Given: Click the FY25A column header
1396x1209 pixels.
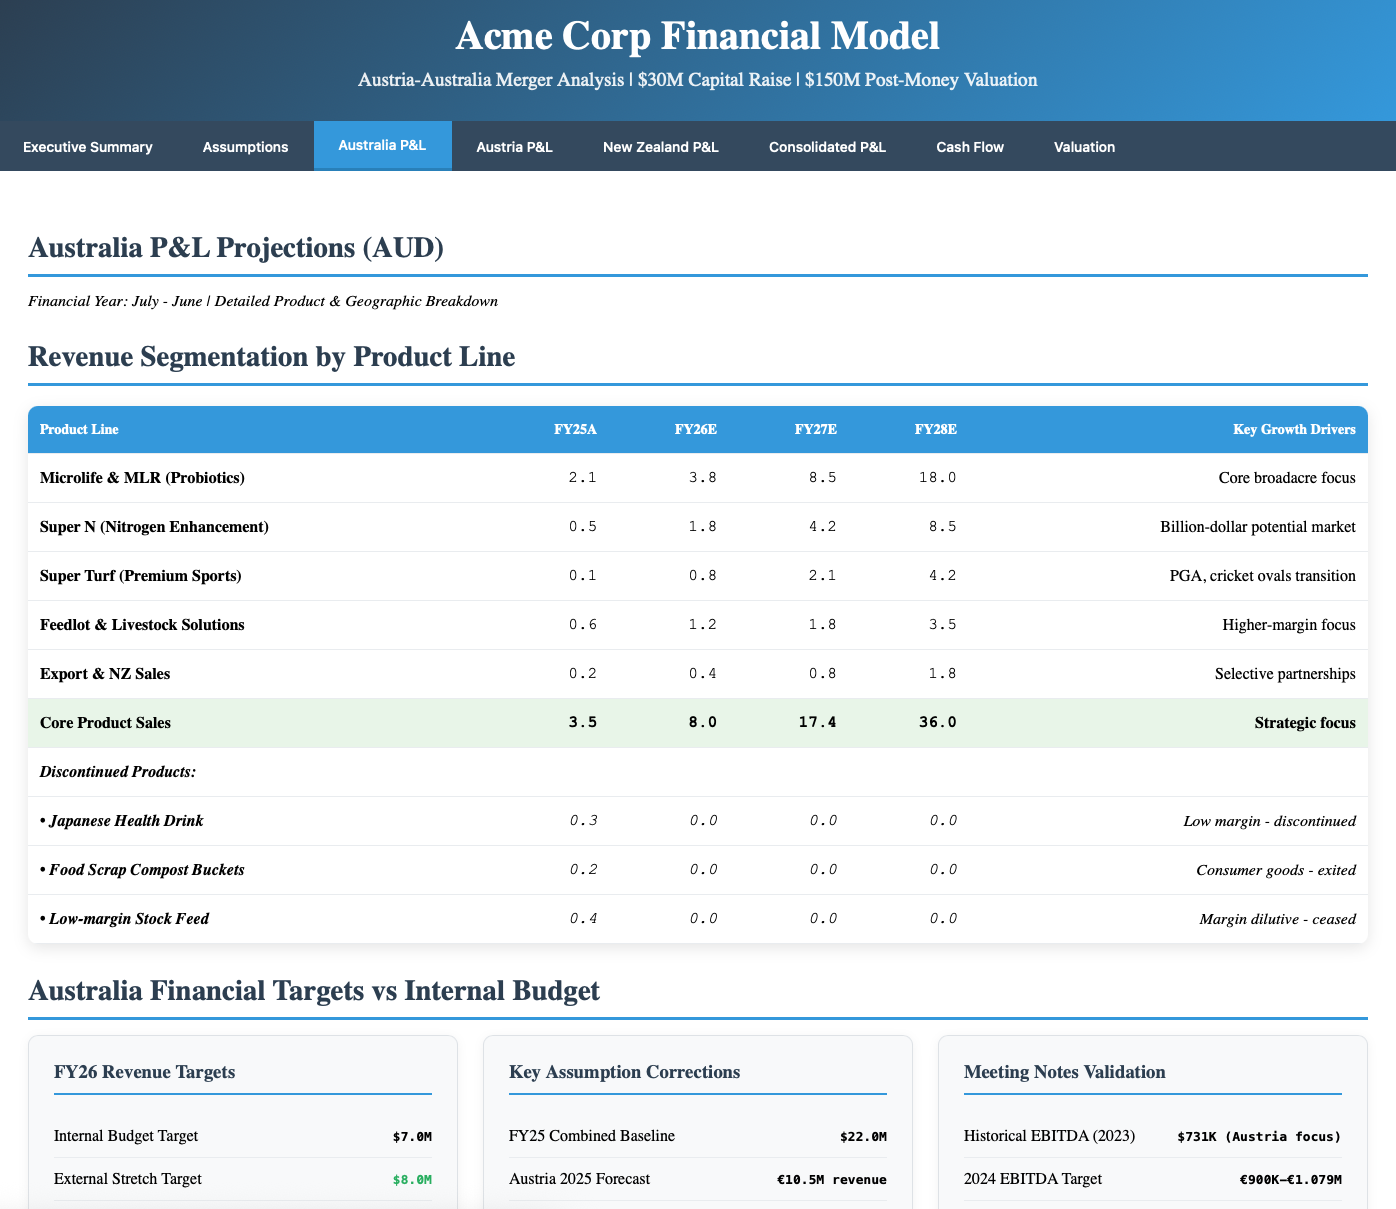Looking at the screenshot, I should click(x=575, y=430).
